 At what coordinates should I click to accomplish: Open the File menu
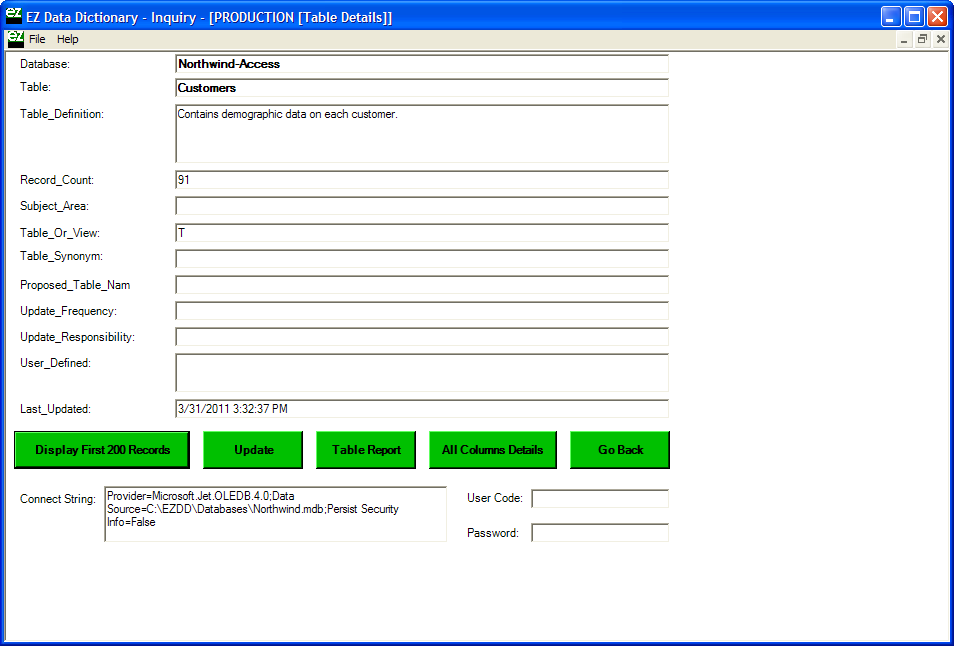[37, 39]
